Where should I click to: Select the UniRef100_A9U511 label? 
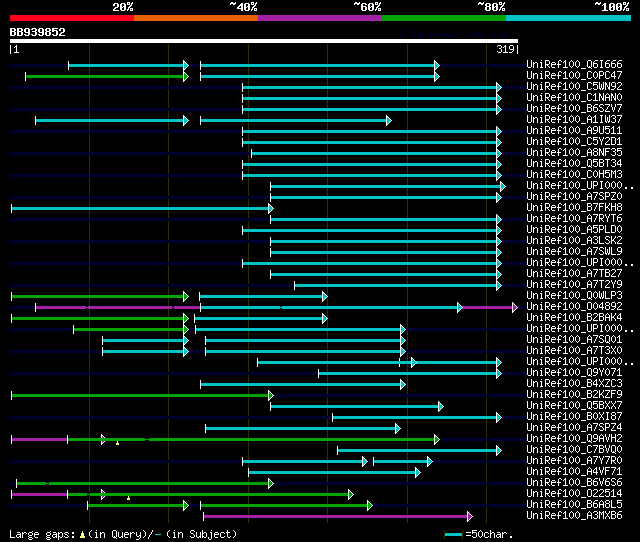[574, 130]
